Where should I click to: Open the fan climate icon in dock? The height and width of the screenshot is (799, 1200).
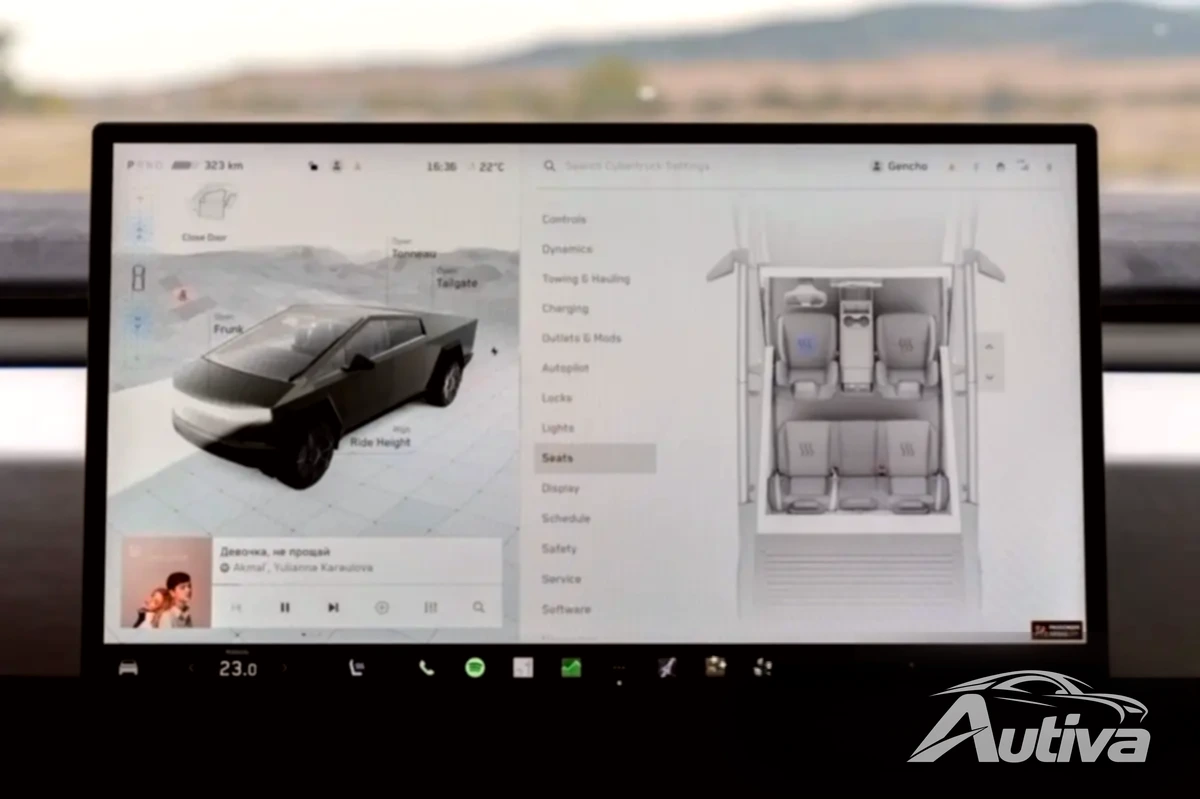763,667
